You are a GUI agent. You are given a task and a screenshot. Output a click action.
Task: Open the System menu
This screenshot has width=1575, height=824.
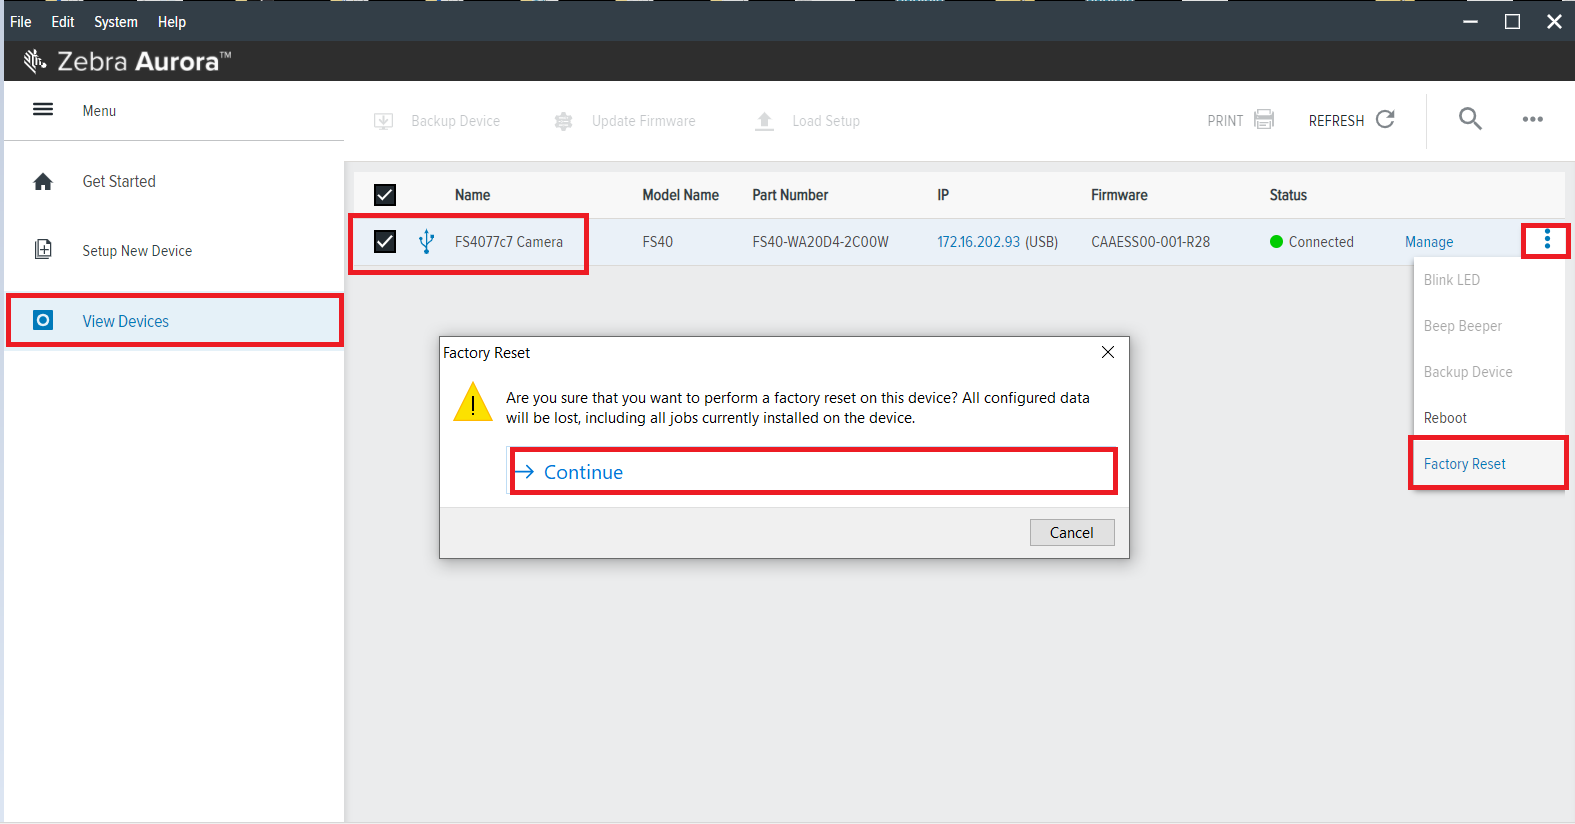116,22
